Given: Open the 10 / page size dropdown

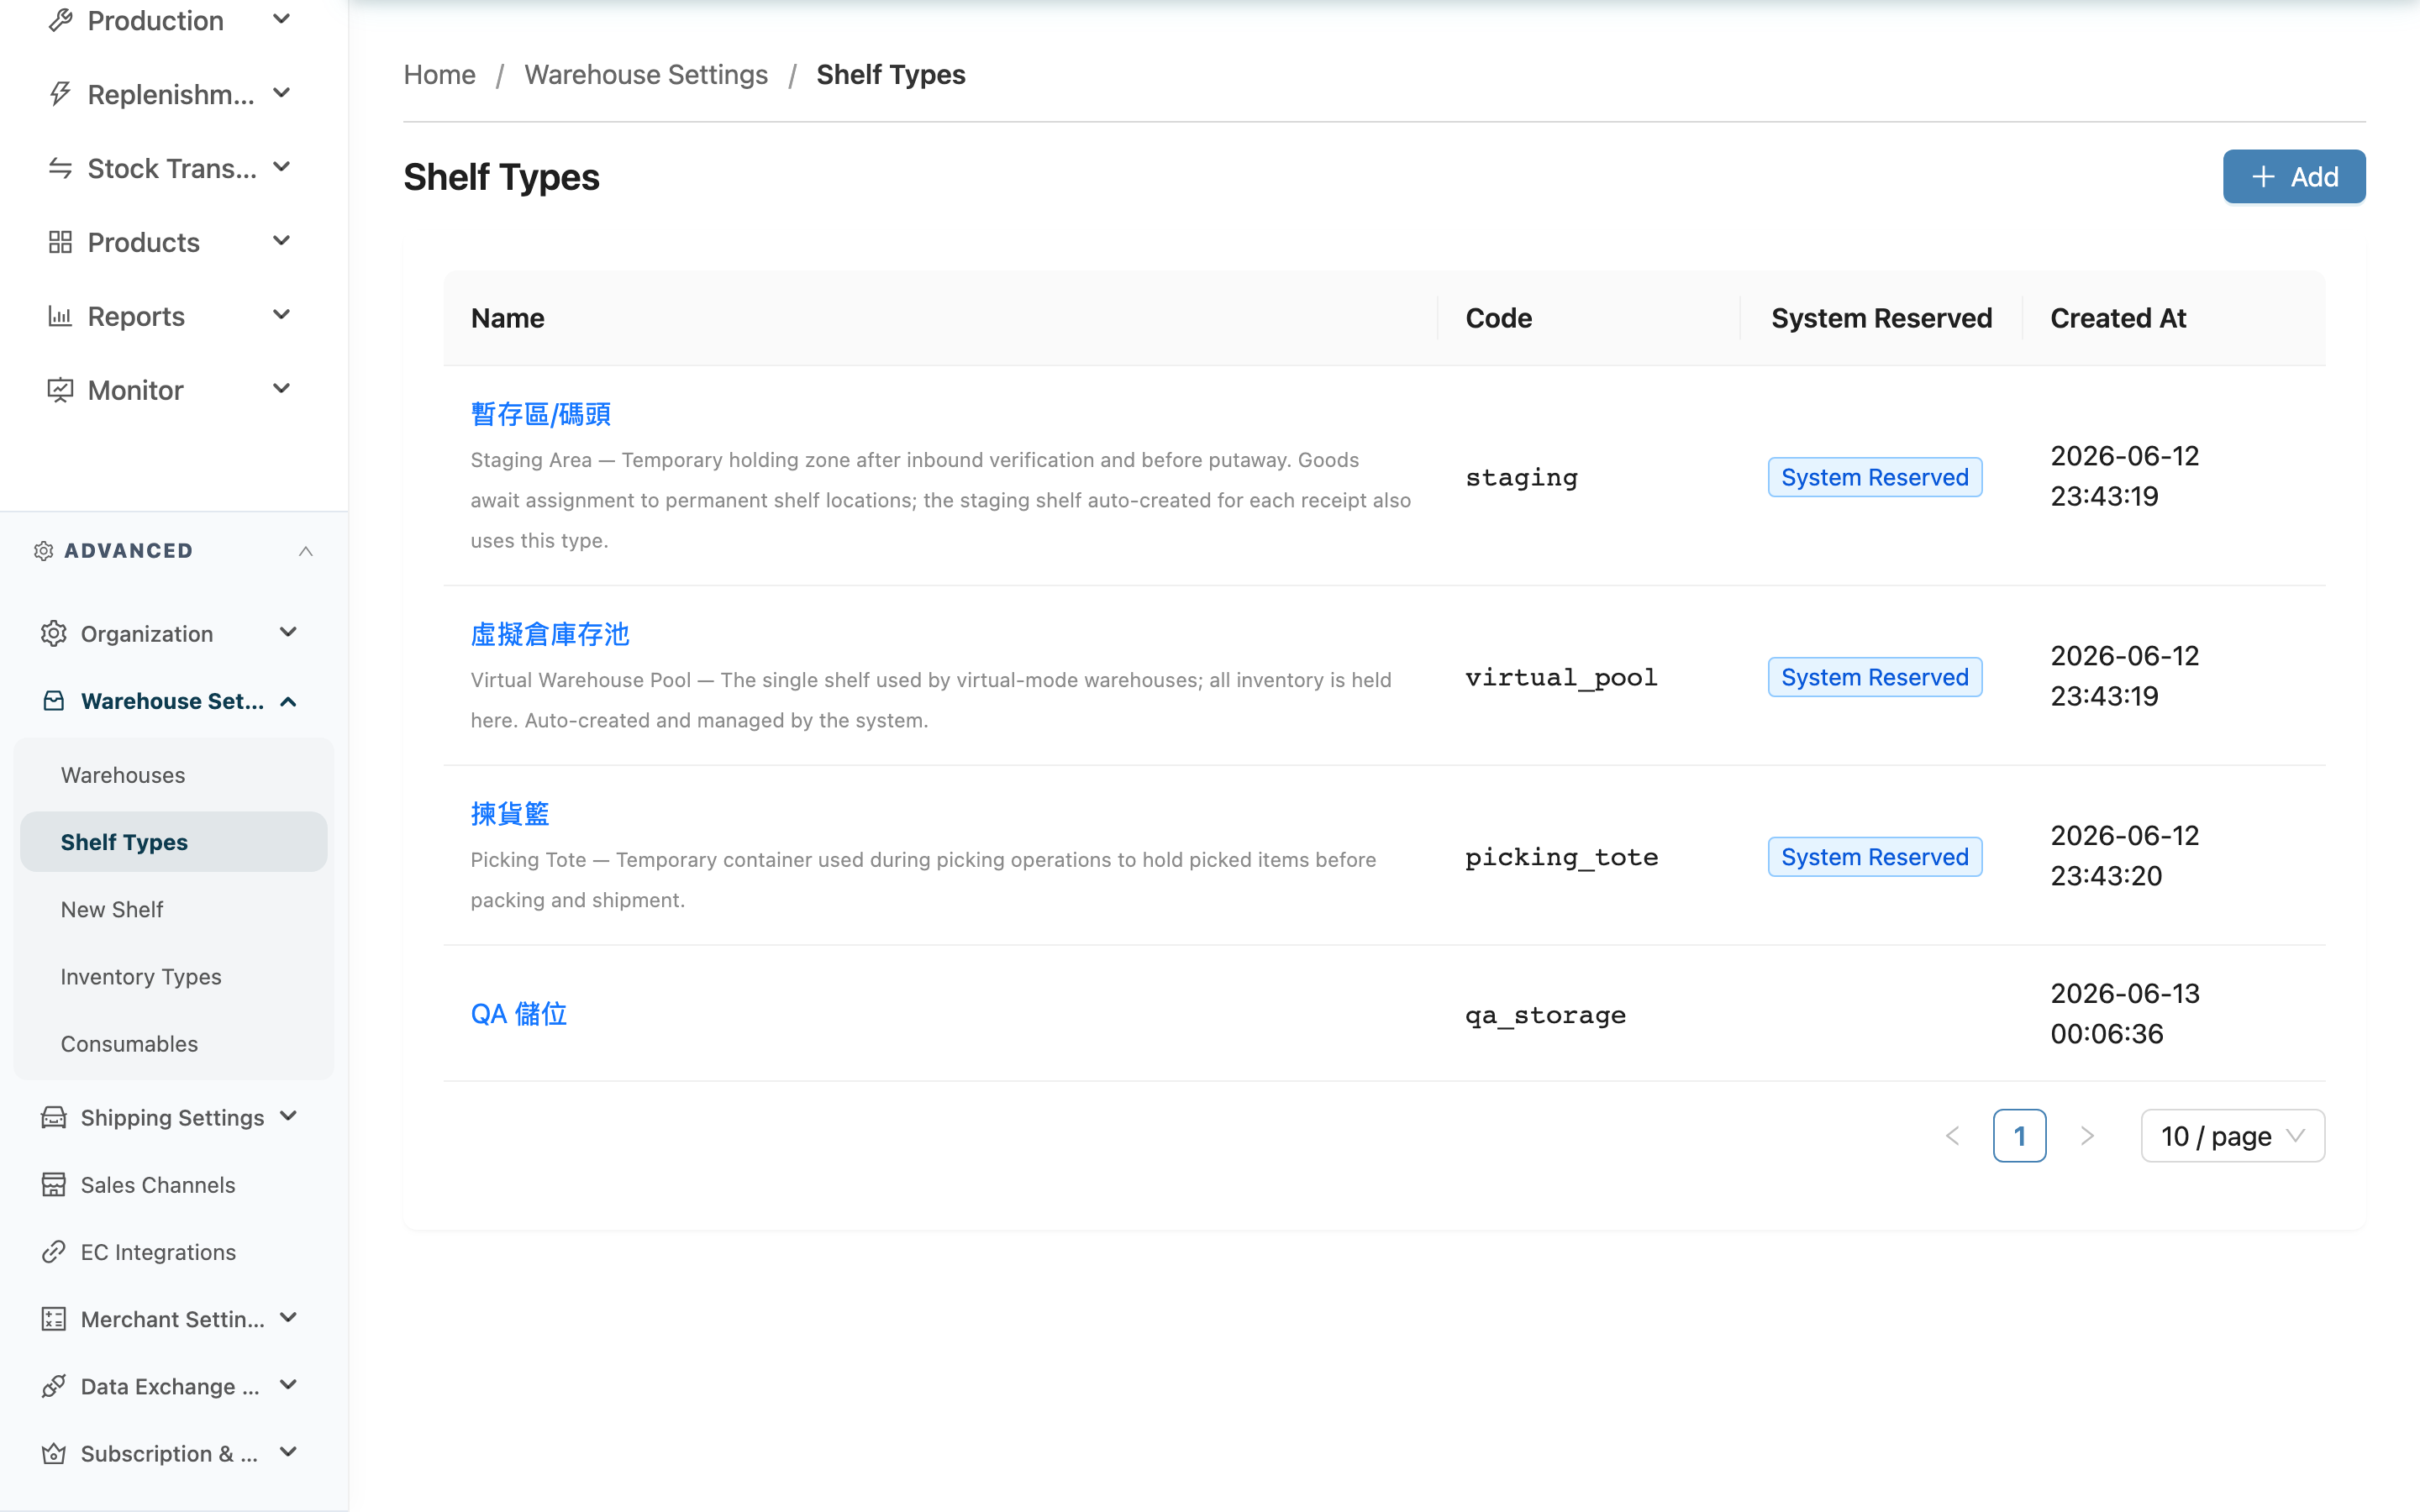Looking at the screenshot, I should [2232, 1136].
